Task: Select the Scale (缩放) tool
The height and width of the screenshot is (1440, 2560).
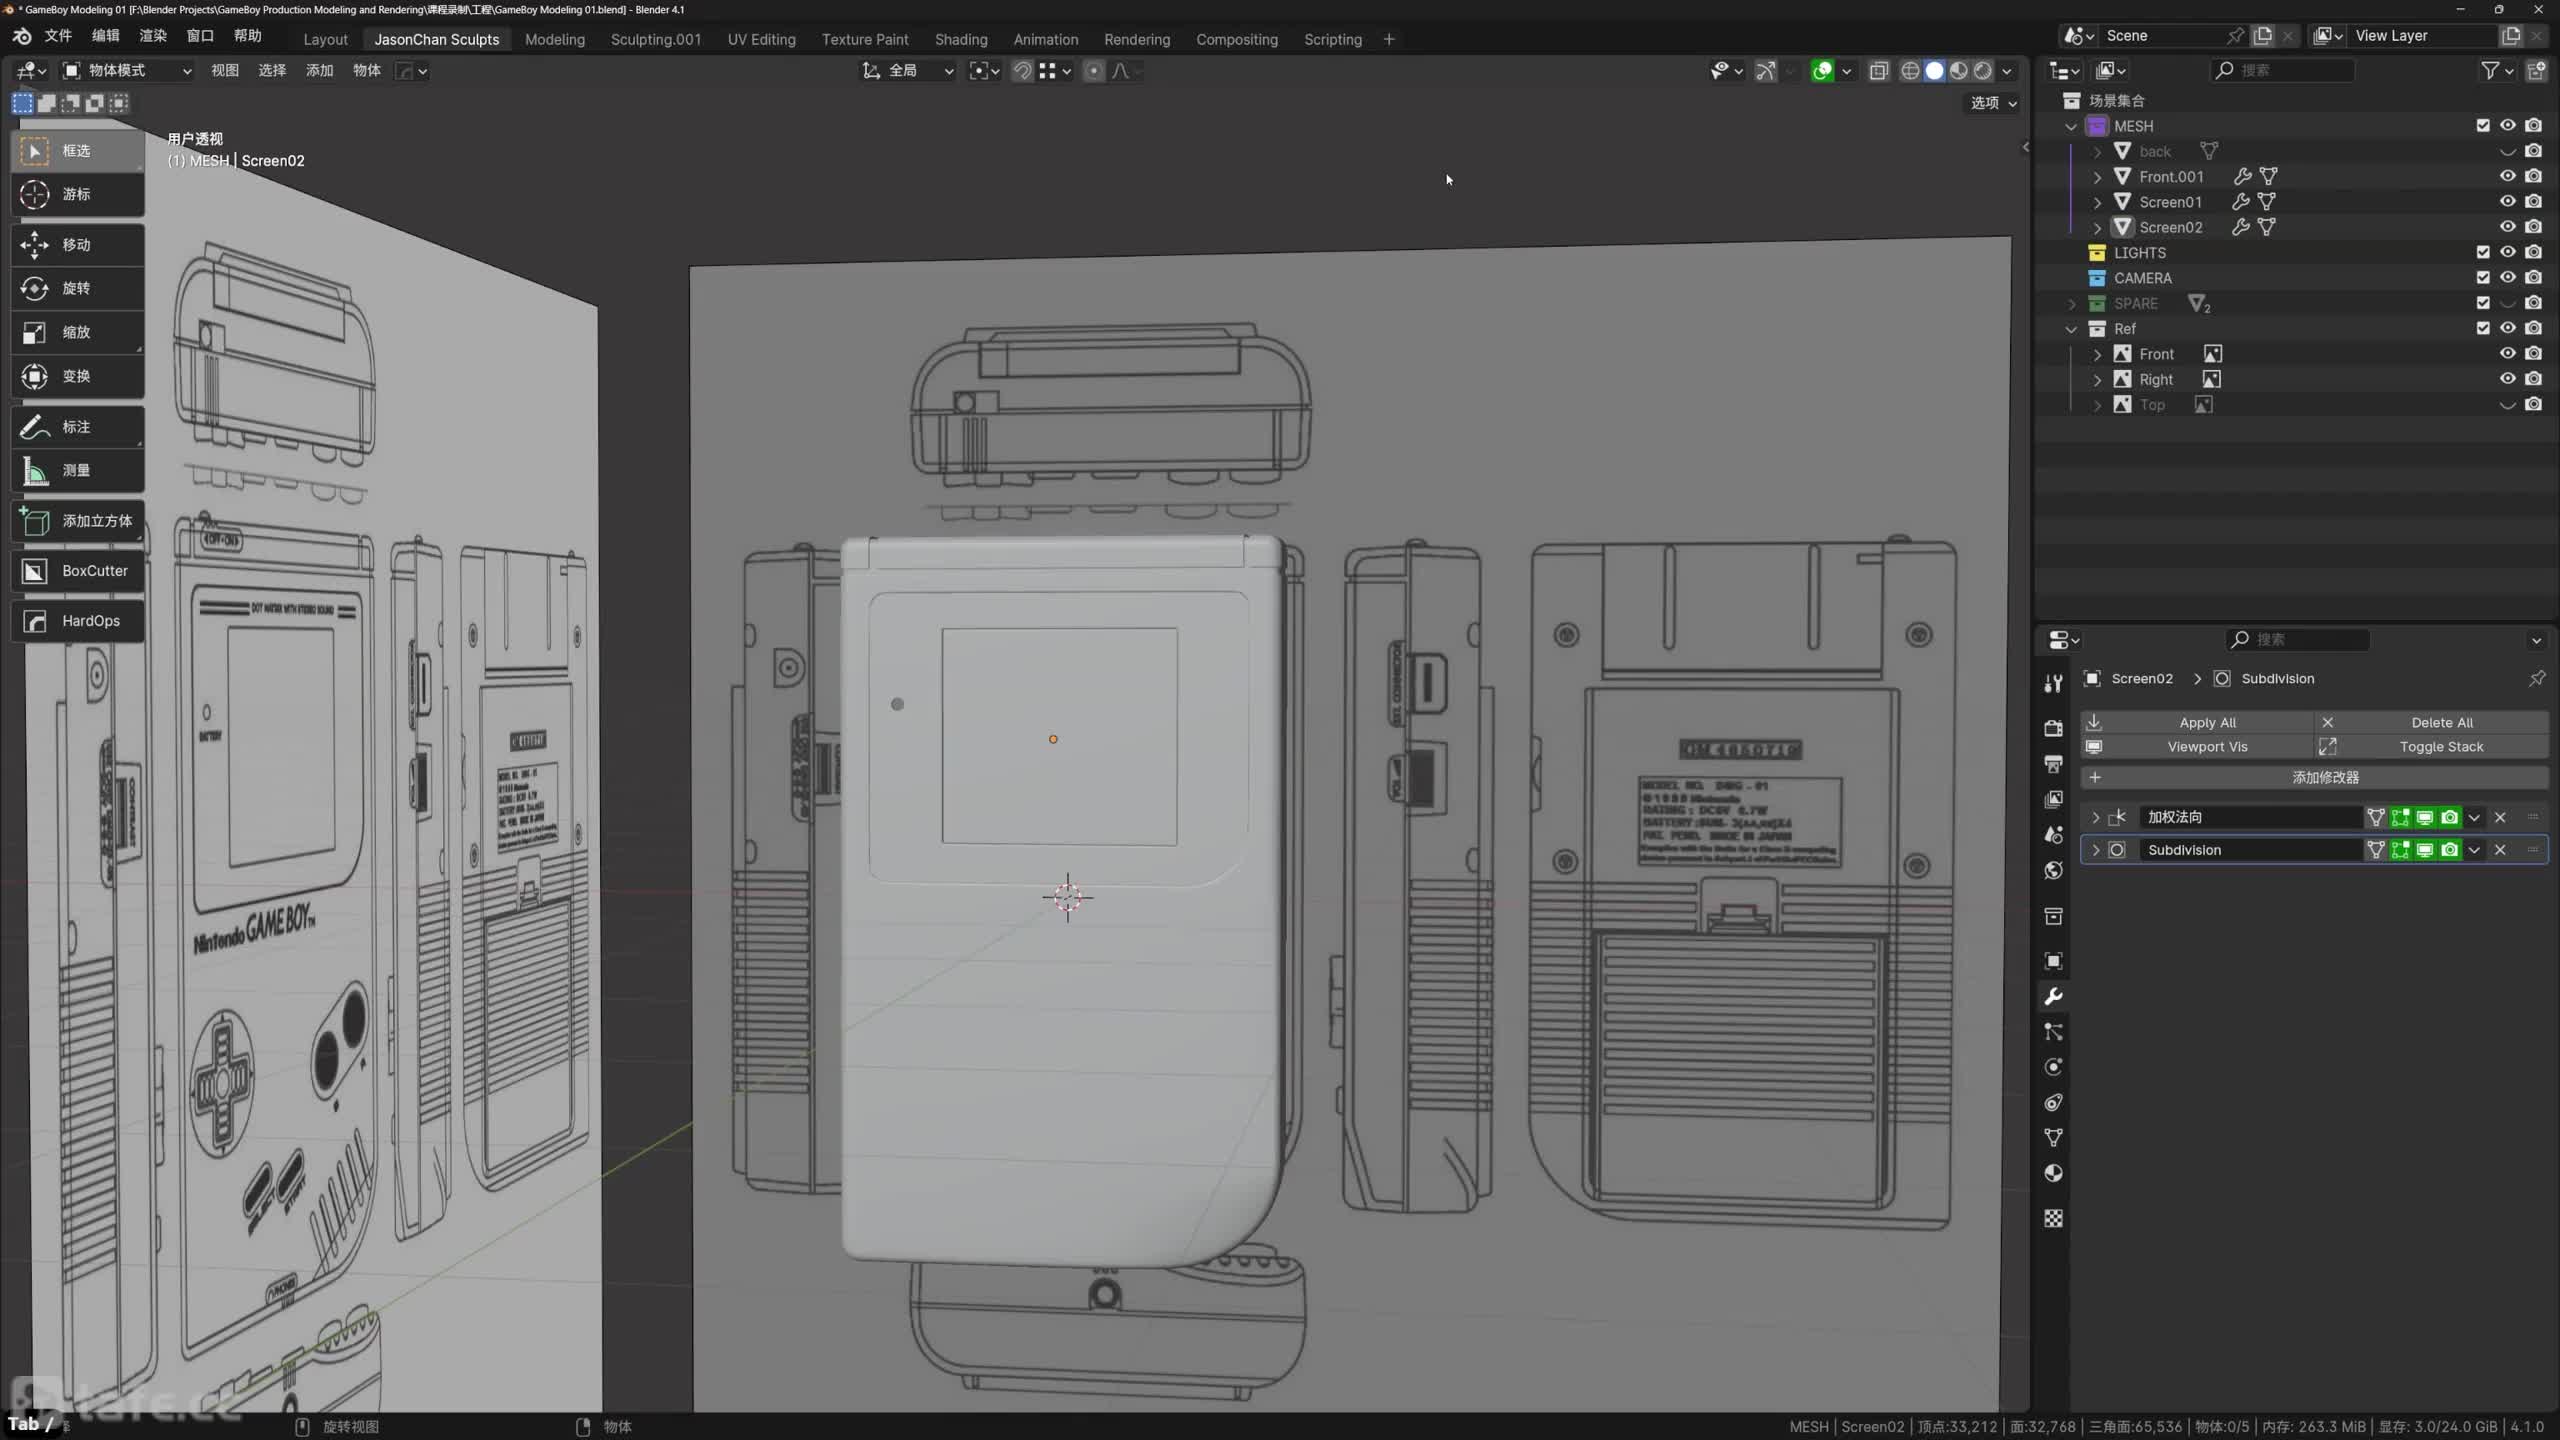Action: (78, 332)
